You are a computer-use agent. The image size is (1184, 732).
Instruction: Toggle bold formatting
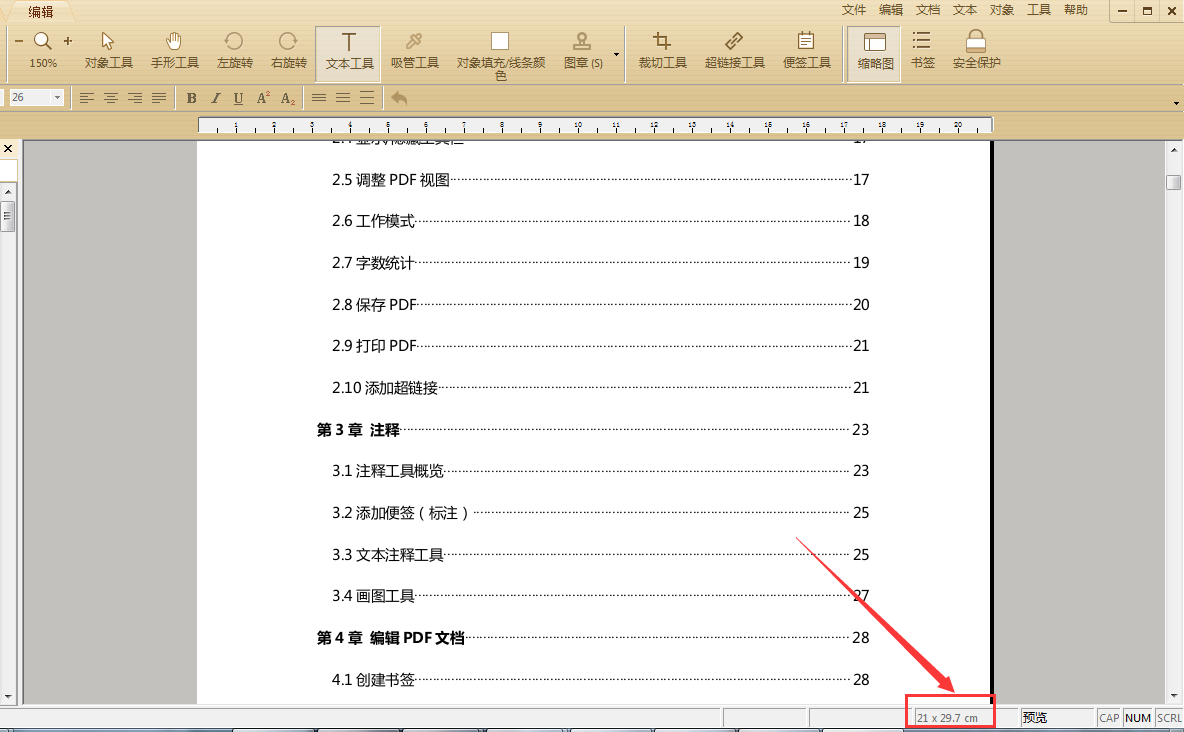click(x=191, y=98)
